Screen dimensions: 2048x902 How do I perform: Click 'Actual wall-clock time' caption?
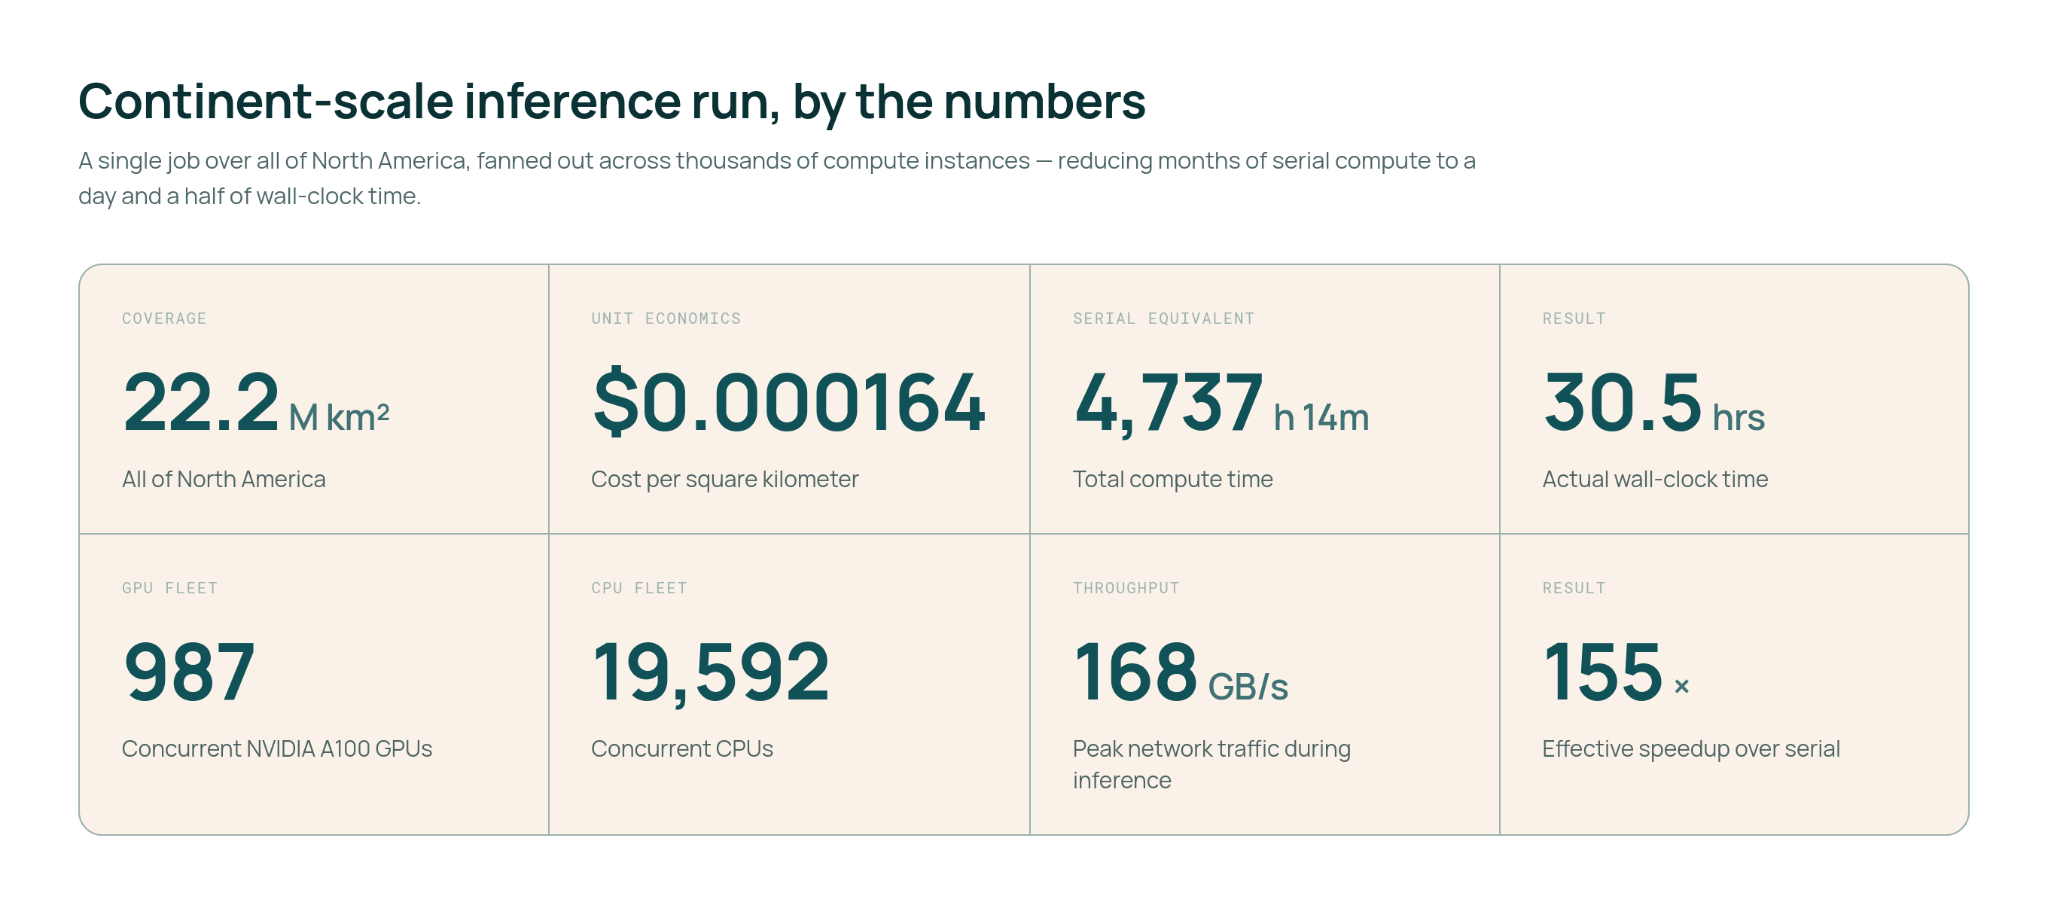coord(1655,479)
